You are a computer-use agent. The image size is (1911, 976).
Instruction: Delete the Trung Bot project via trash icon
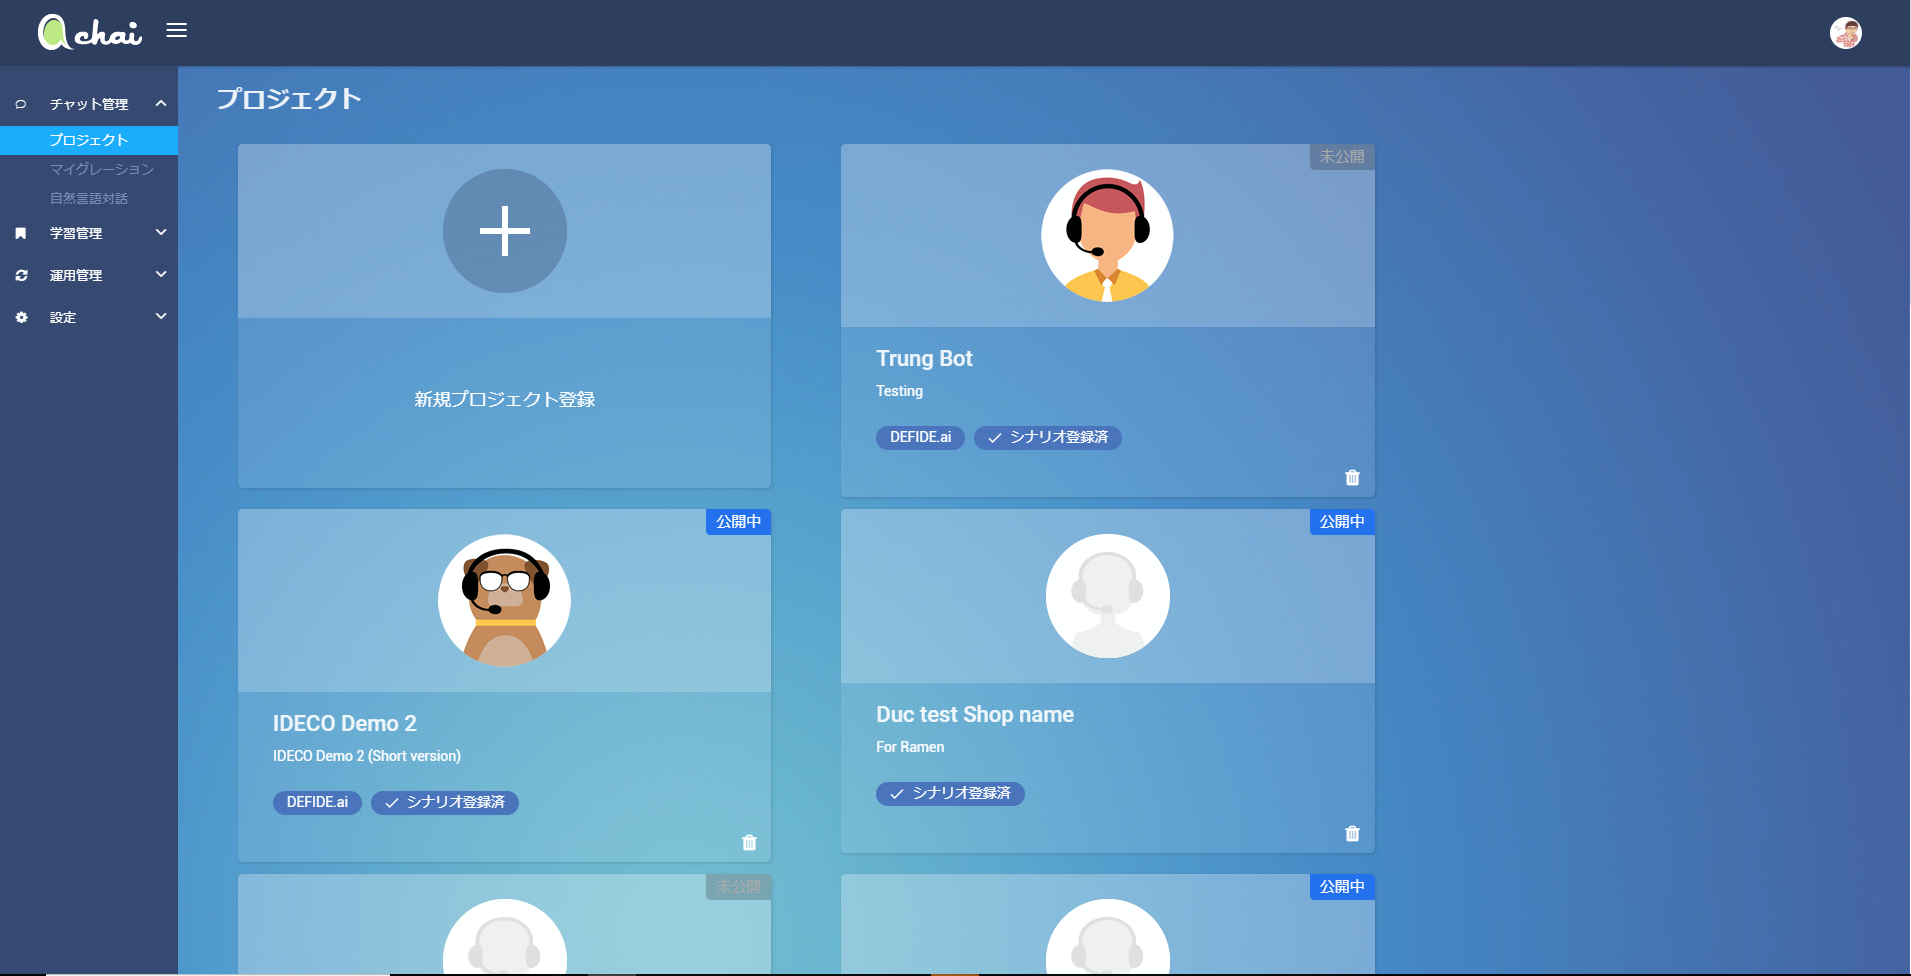pyautogui.click(x=1352, y=478)
